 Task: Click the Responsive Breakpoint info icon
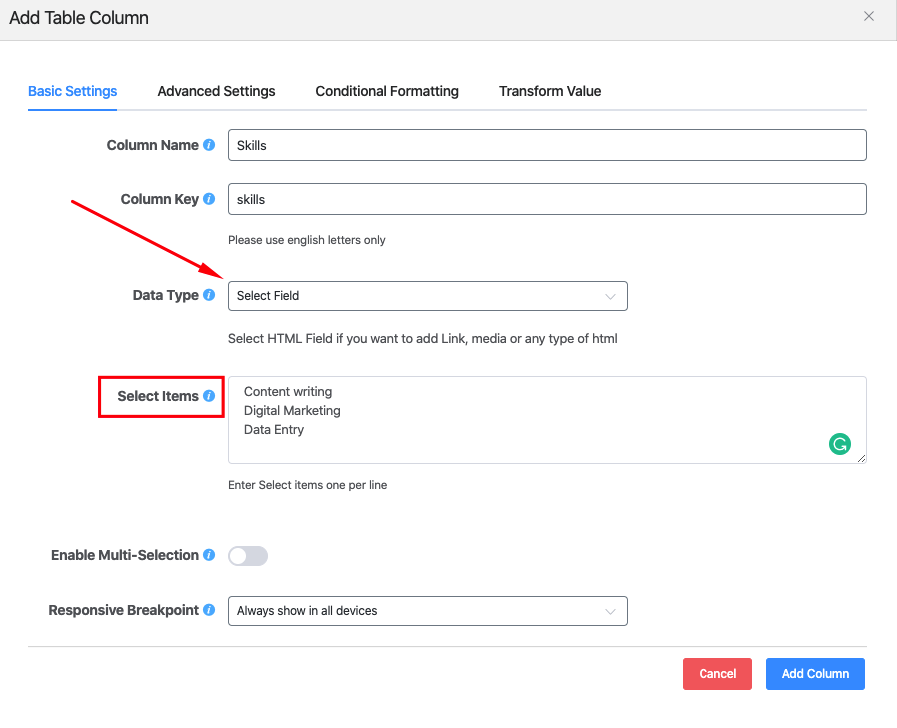click(x=209, y=610)
